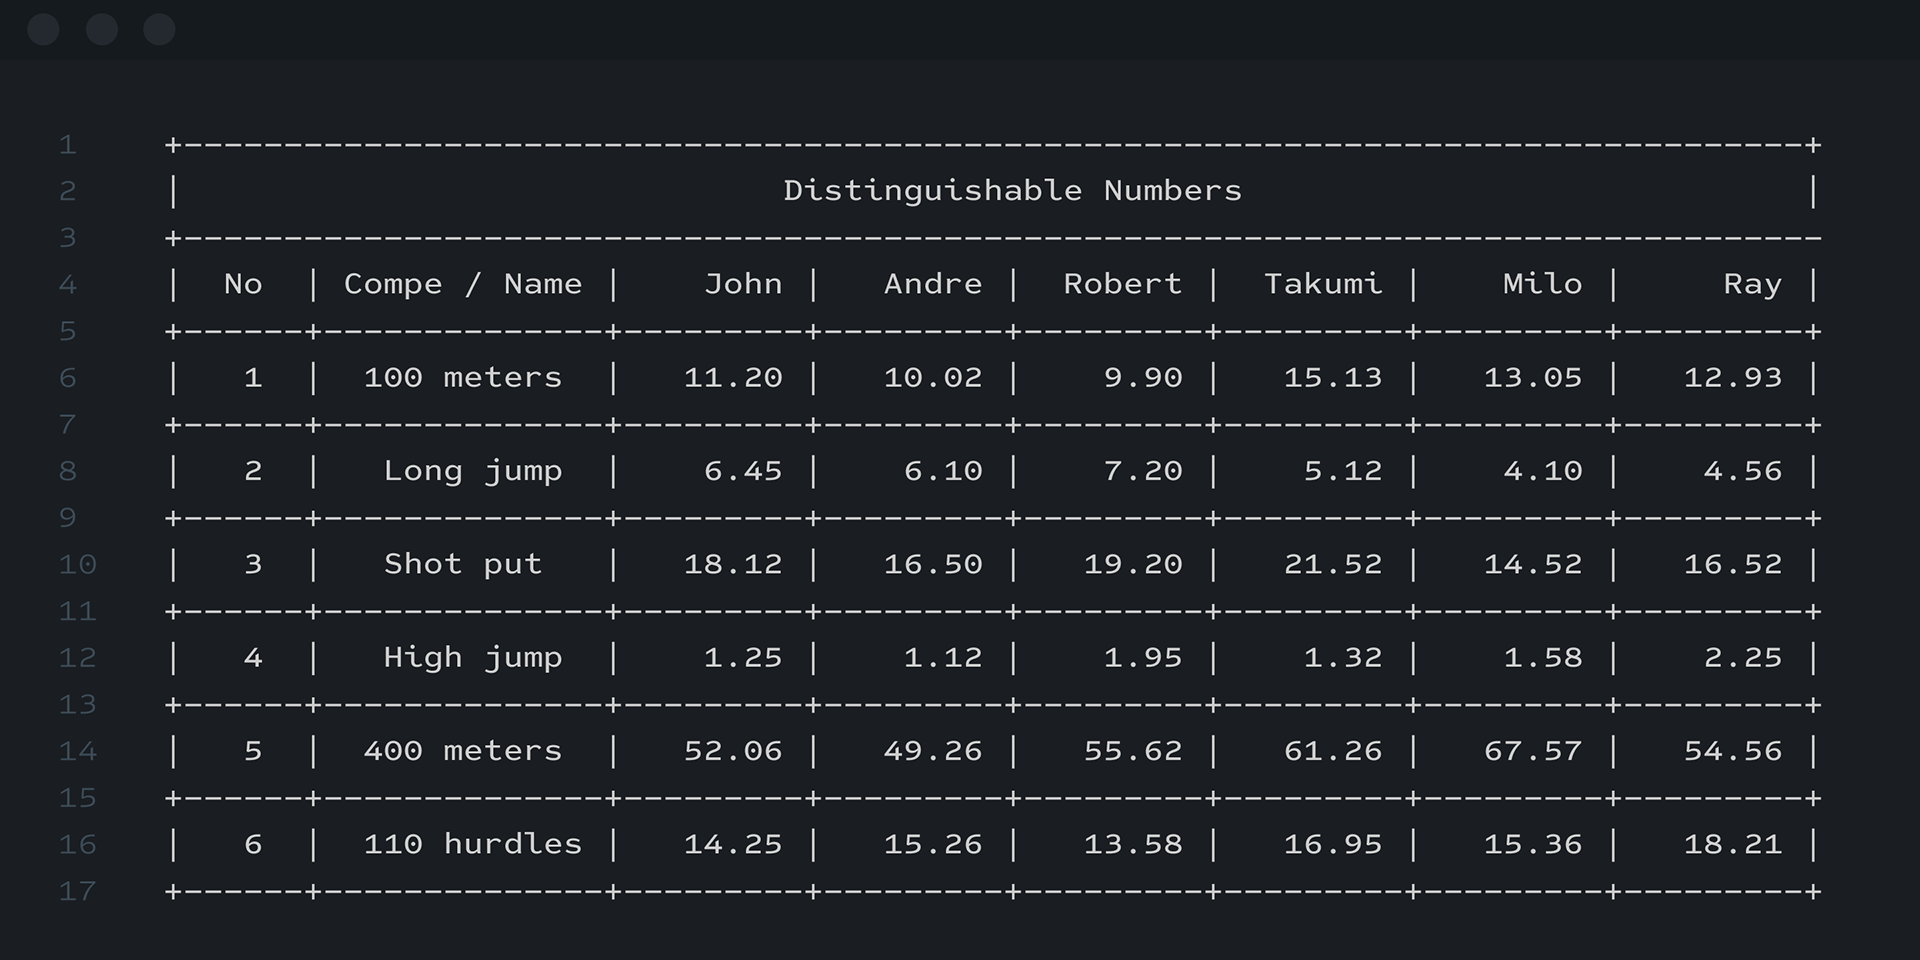
Task: Click the "100 meters" row label
Action: coord(462,378)
